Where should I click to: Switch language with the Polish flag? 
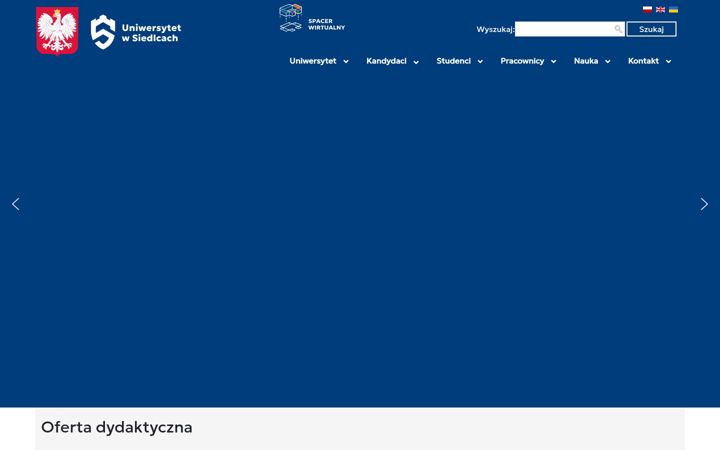tap(647, 10)
